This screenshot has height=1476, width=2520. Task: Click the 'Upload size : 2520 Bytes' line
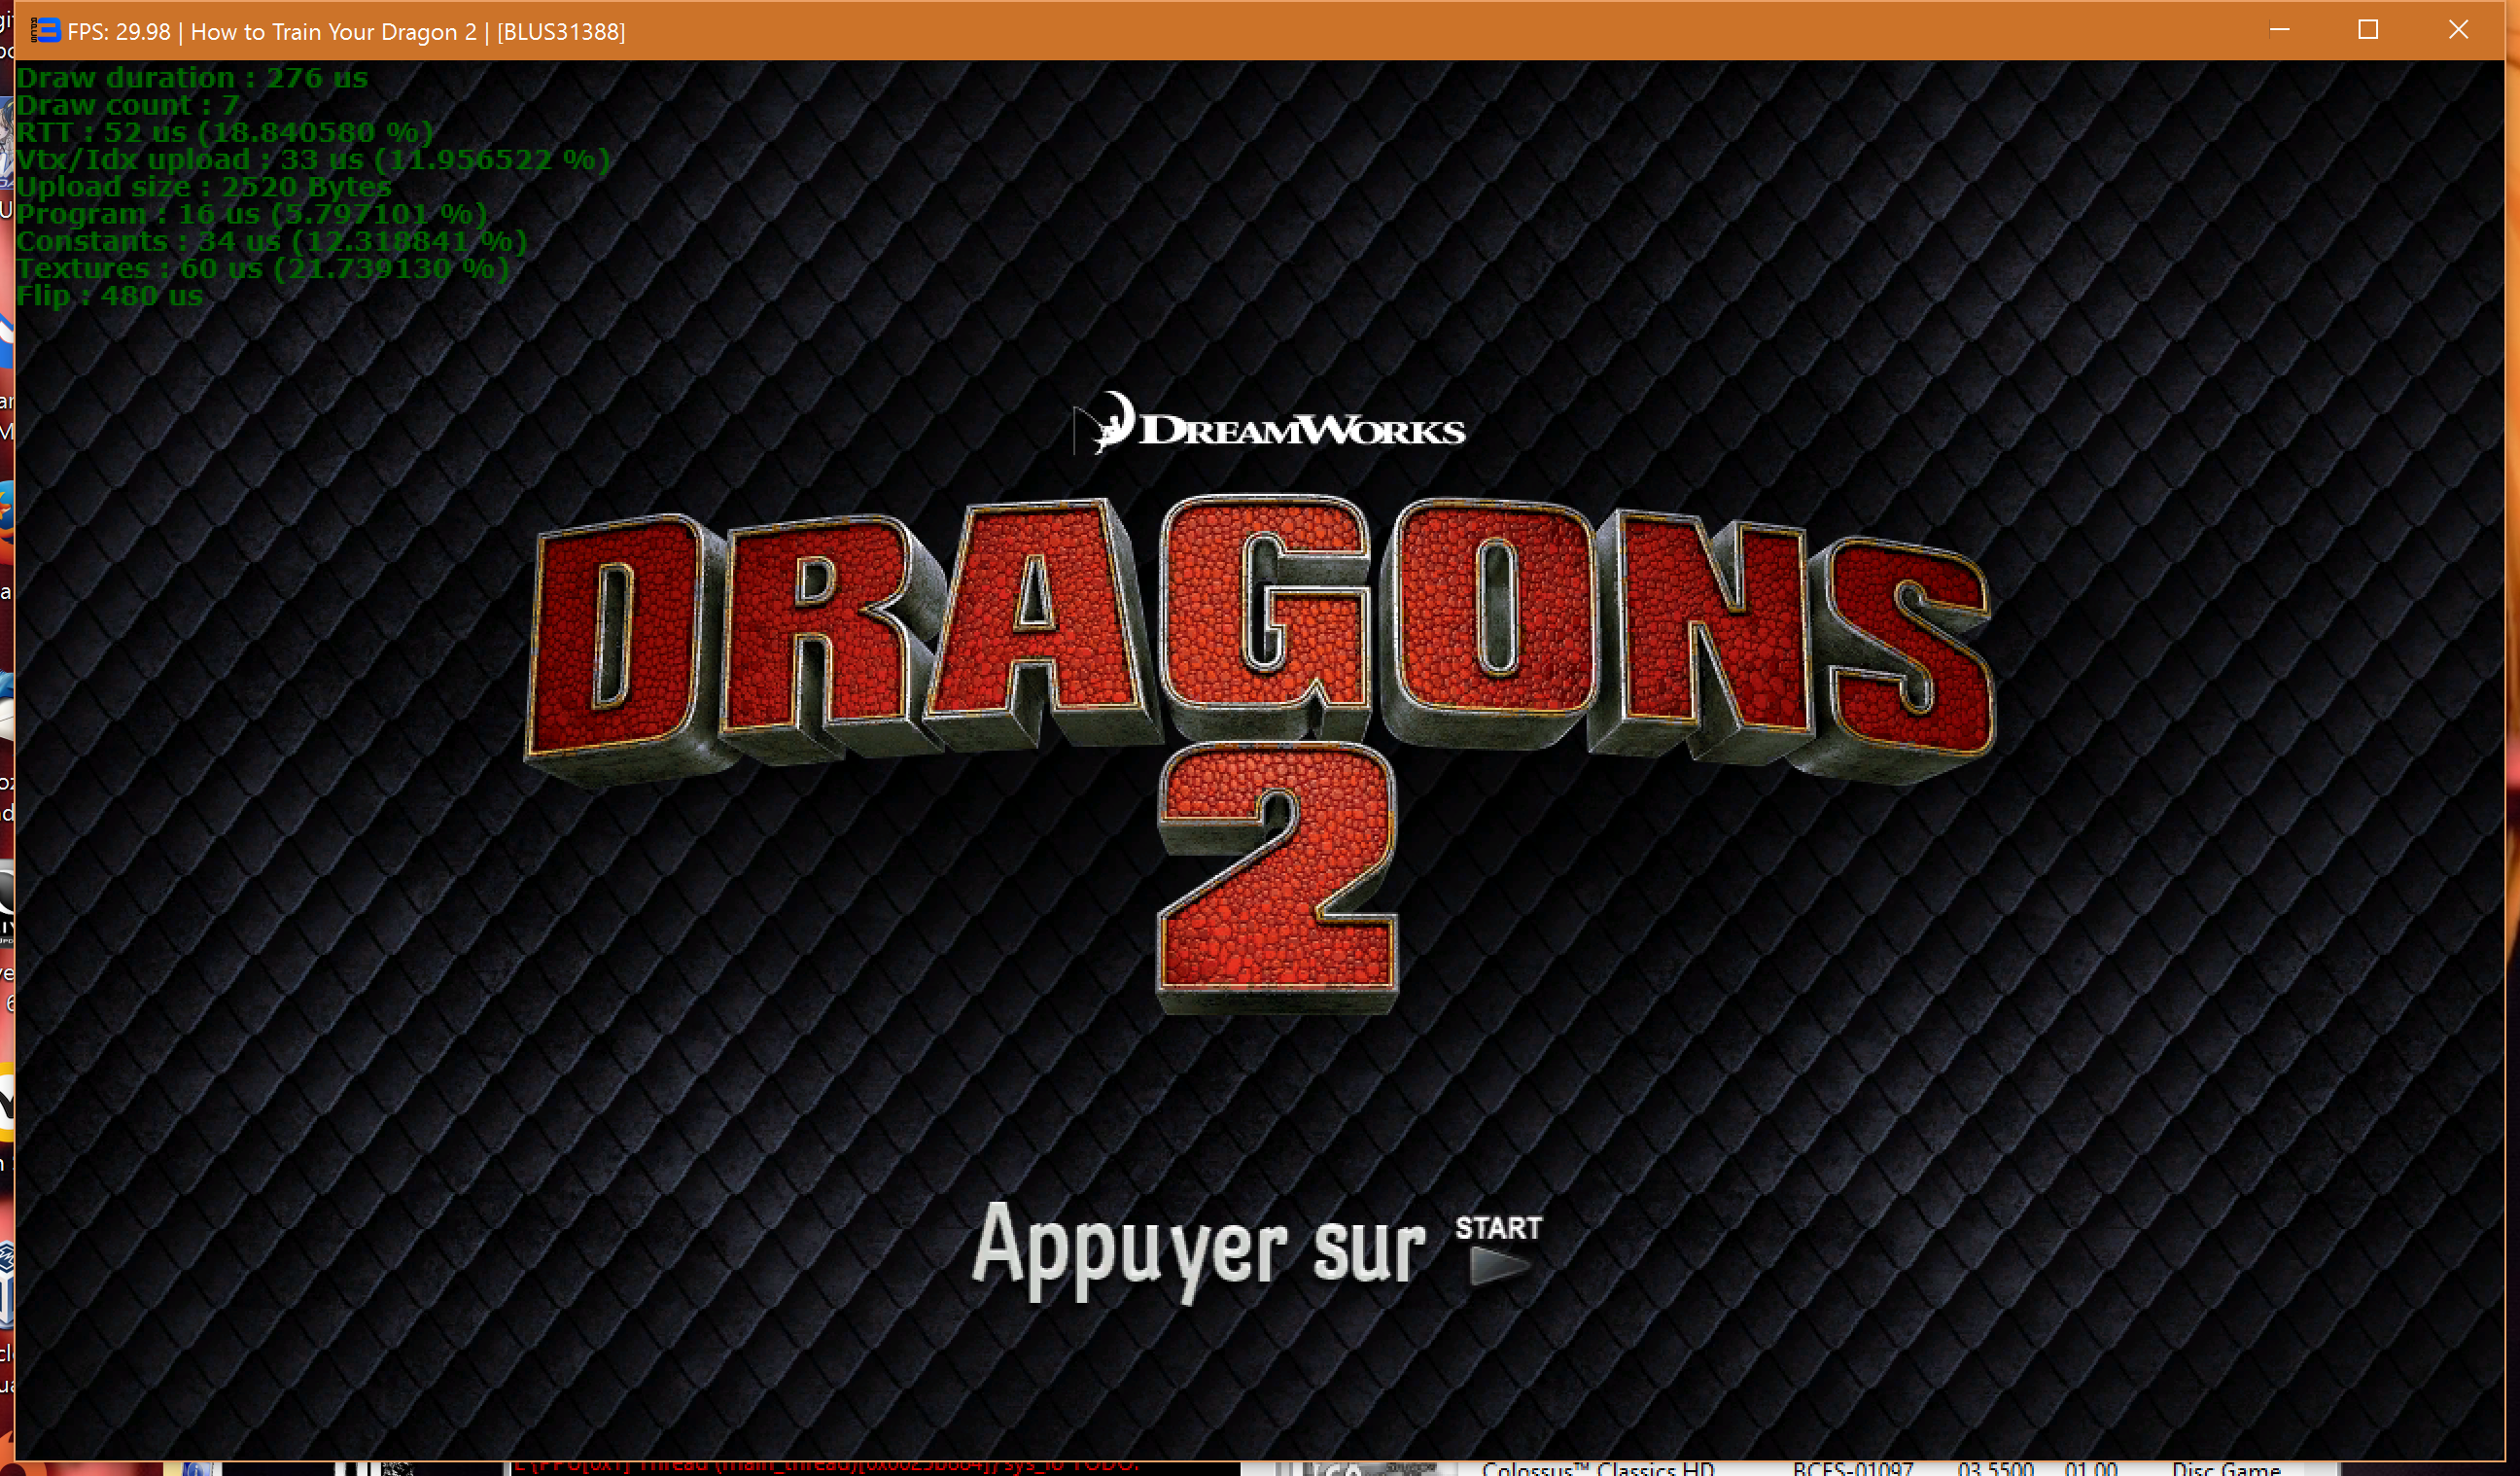[204, 187]
